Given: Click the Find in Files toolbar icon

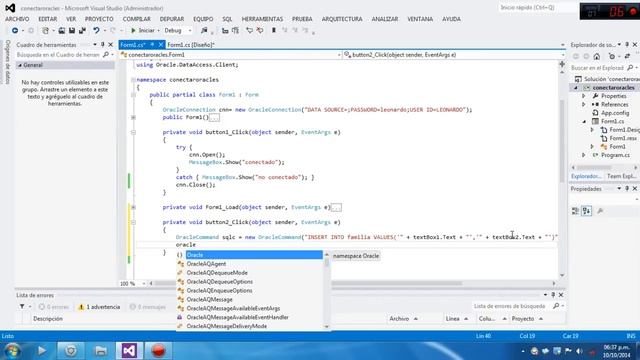Looking at the screenshot, I should click(204, 31).
